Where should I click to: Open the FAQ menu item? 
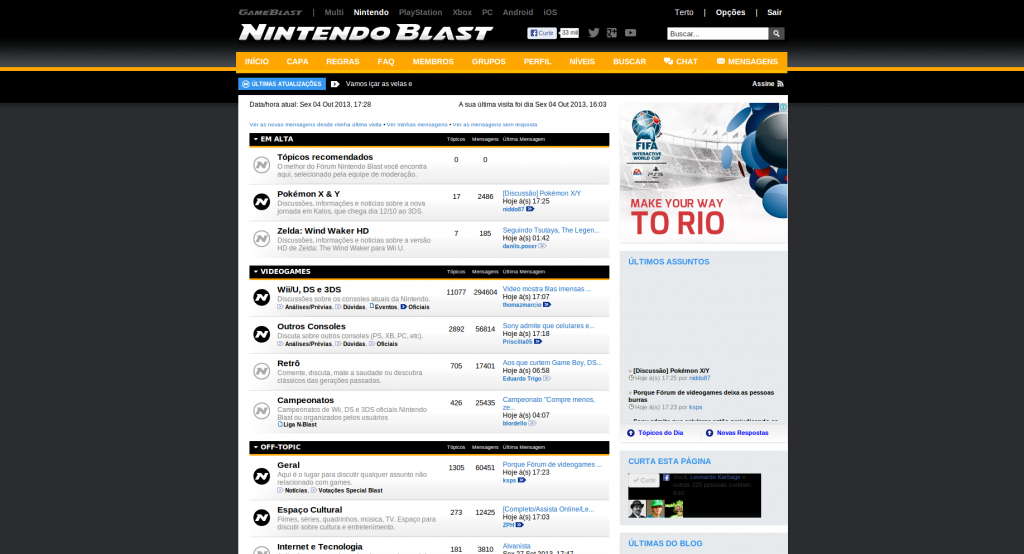click(386, 61)
